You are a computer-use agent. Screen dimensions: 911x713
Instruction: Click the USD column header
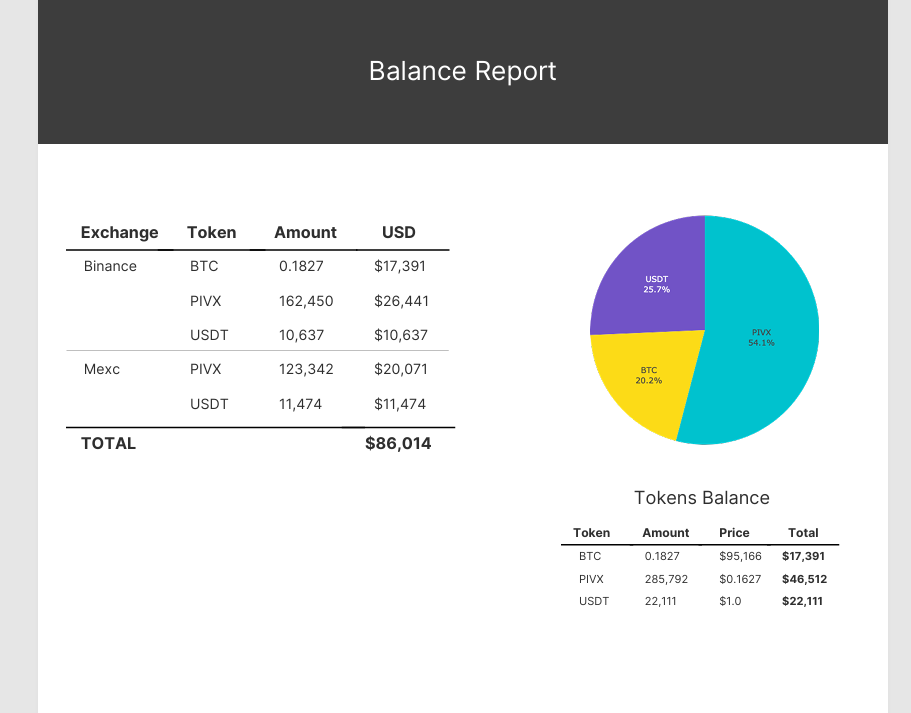pyautogui.click(x=398, y=232)
